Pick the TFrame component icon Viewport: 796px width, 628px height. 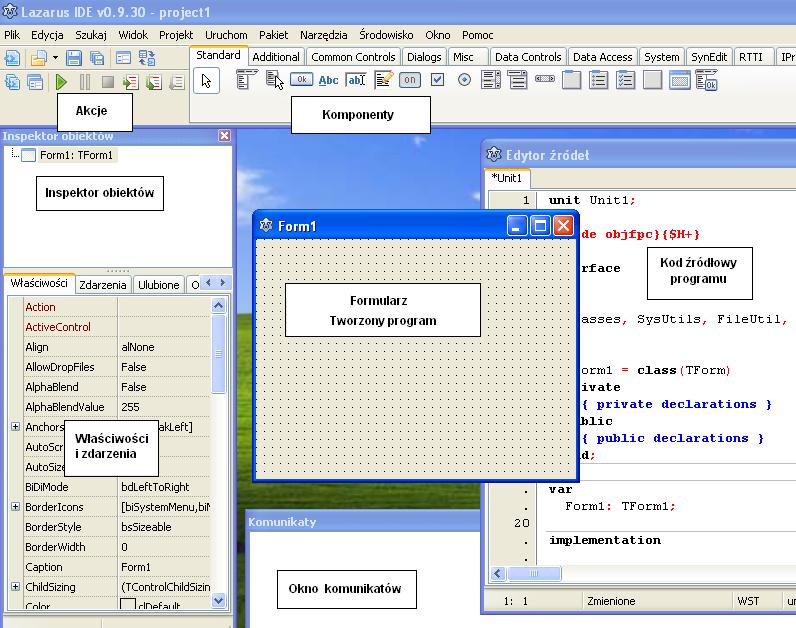click(679, 80)
